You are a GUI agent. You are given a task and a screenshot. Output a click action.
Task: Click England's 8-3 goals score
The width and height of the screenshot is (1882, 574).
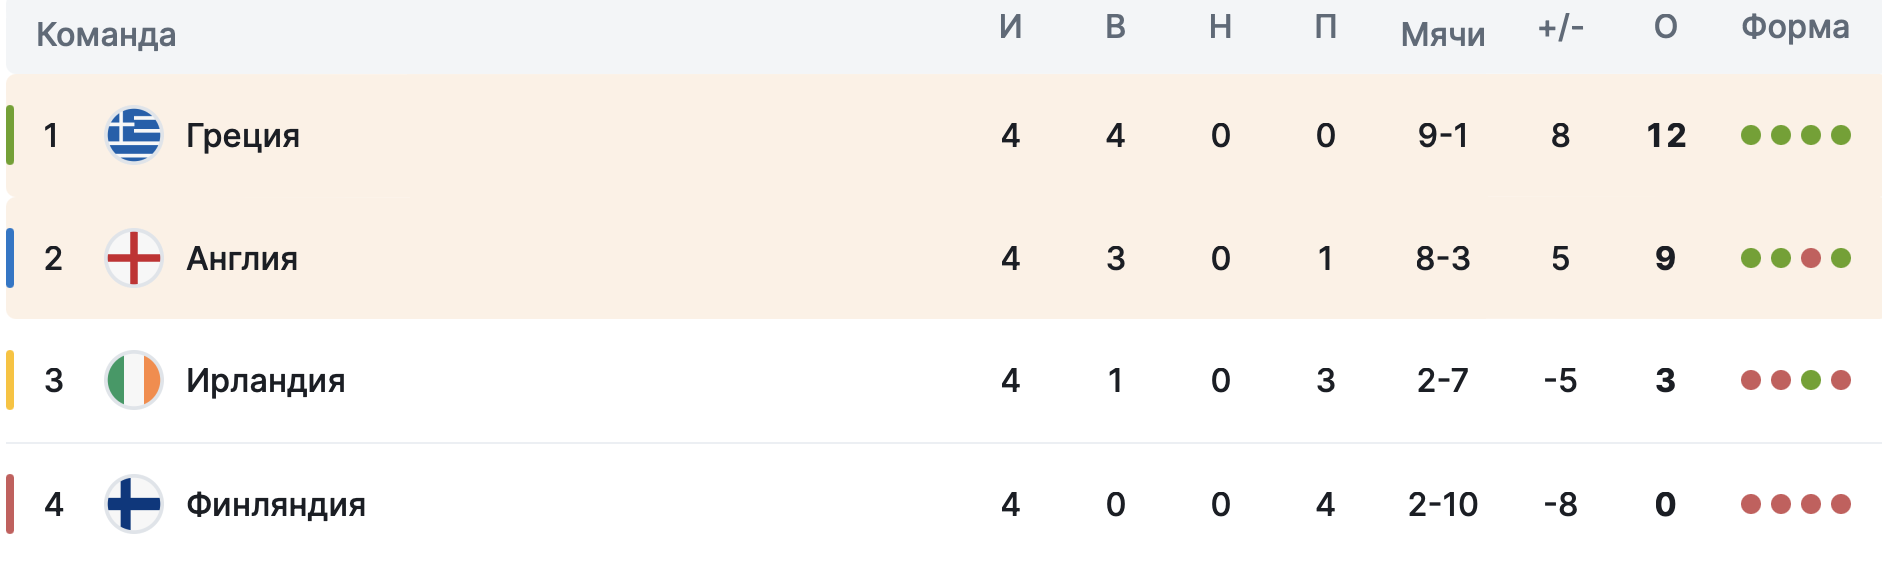coord(1443,258)
